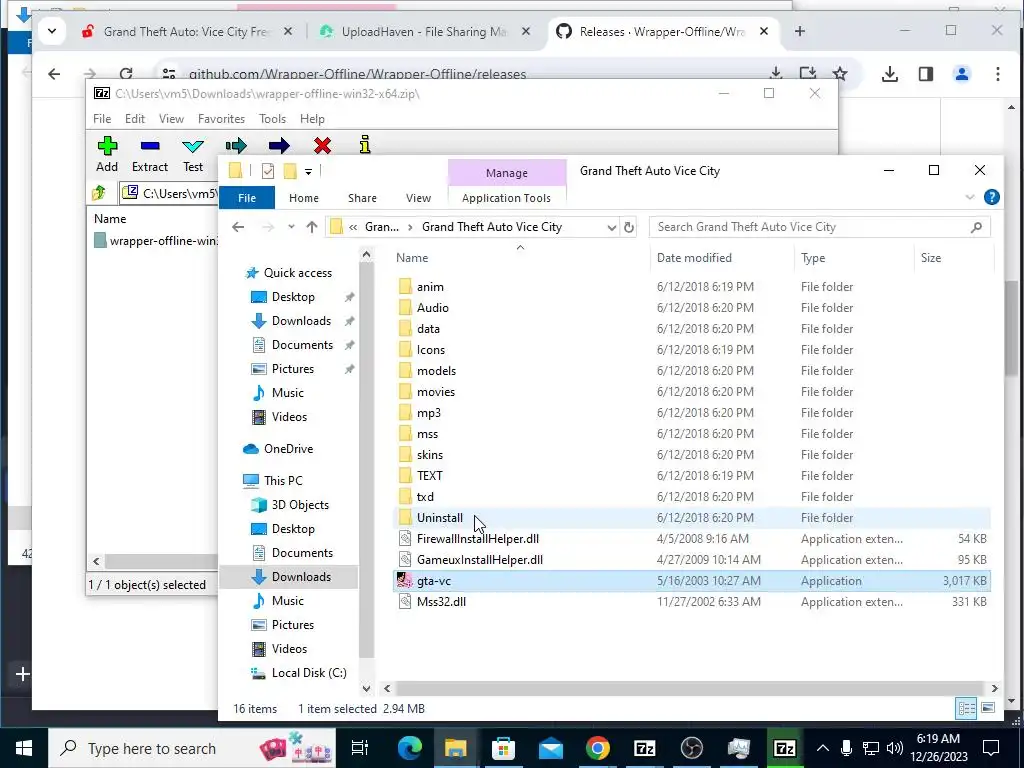Go up one folder level in Explorer
Image resolution: width=1024 pixels, height=768 pixels.
(x=312, y=227)
